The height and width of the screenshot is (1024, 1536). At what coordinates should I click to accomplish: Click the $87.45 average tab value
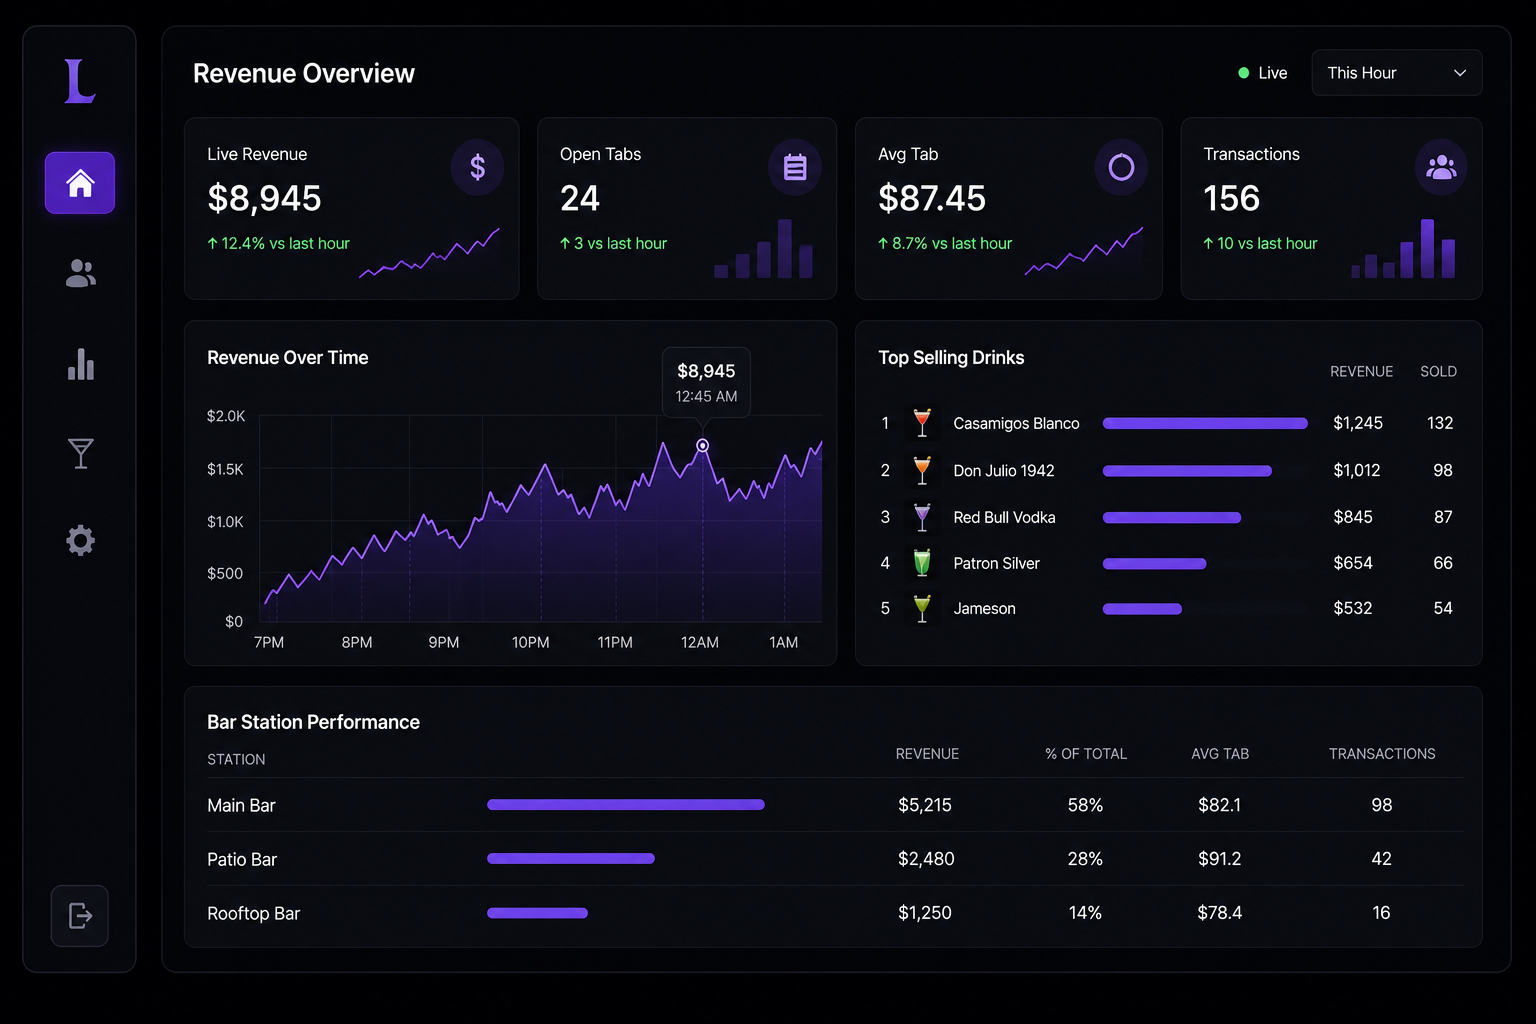[x=932, y=198]
